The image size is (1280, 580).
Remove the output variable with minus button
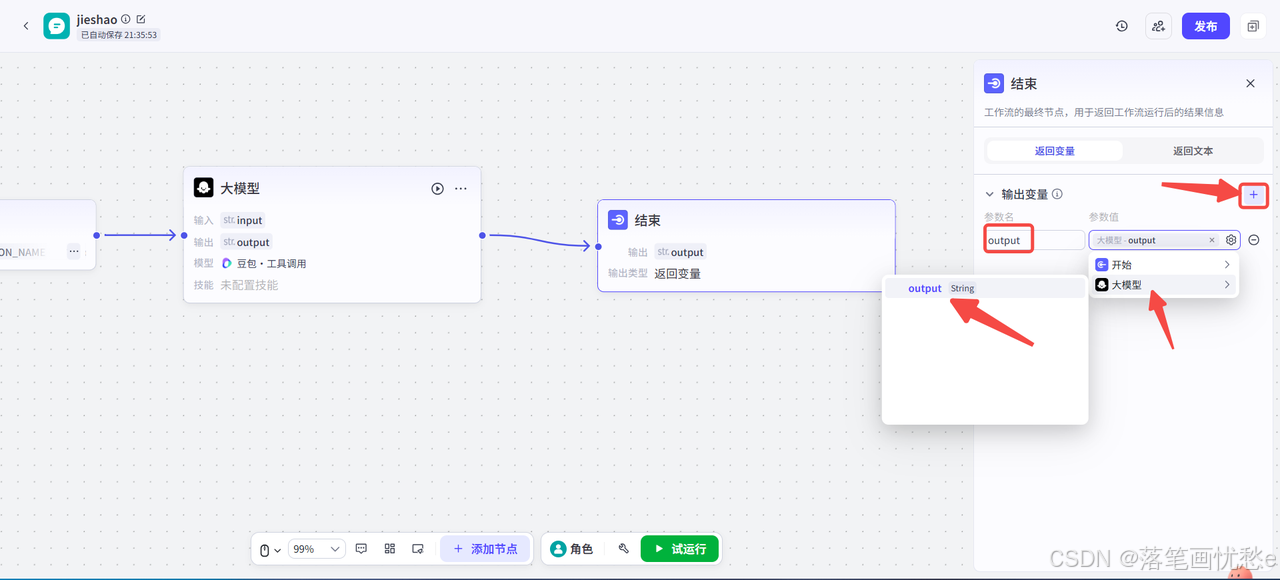tap(1255, 240)
